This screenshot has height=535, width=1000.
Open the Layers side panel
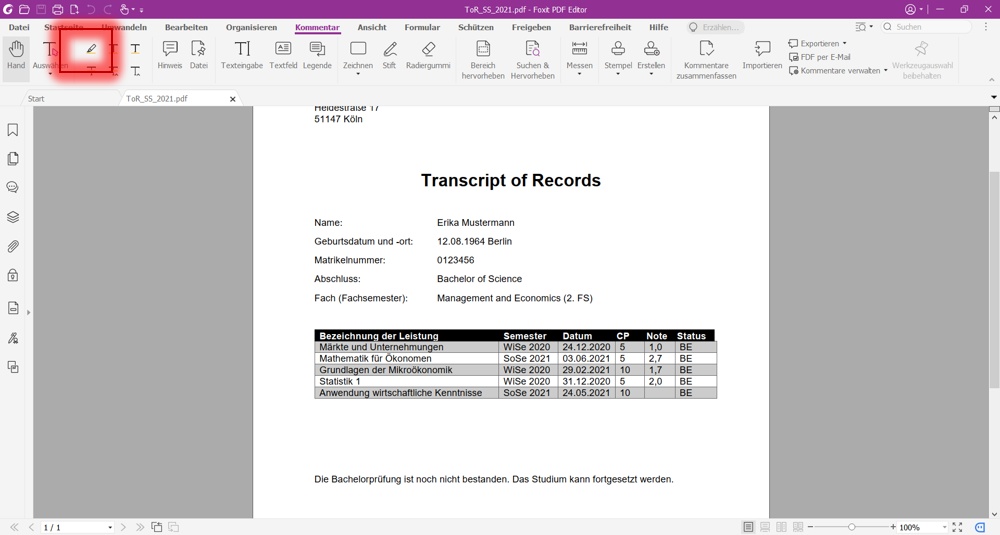click(13, 217)
